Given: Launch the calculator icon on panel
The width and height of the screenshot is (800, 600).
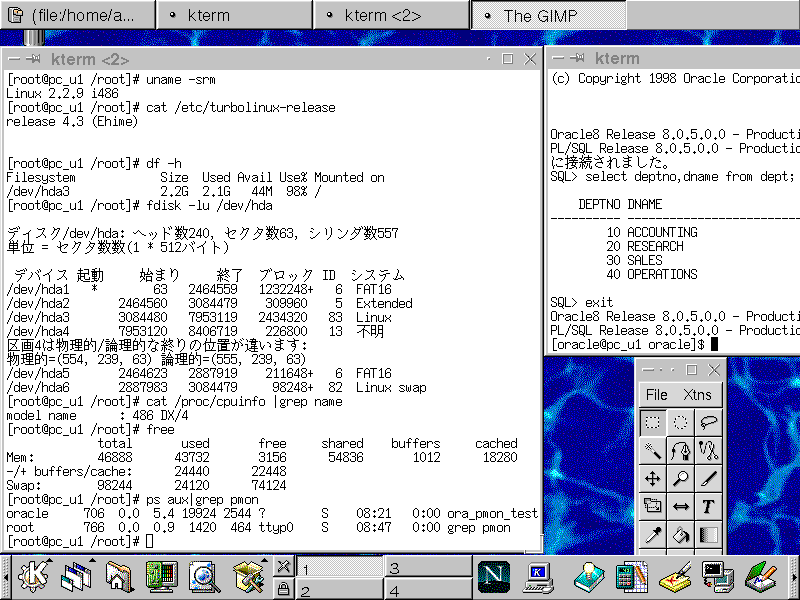Looking at the screenshot, I should [632, 577].
